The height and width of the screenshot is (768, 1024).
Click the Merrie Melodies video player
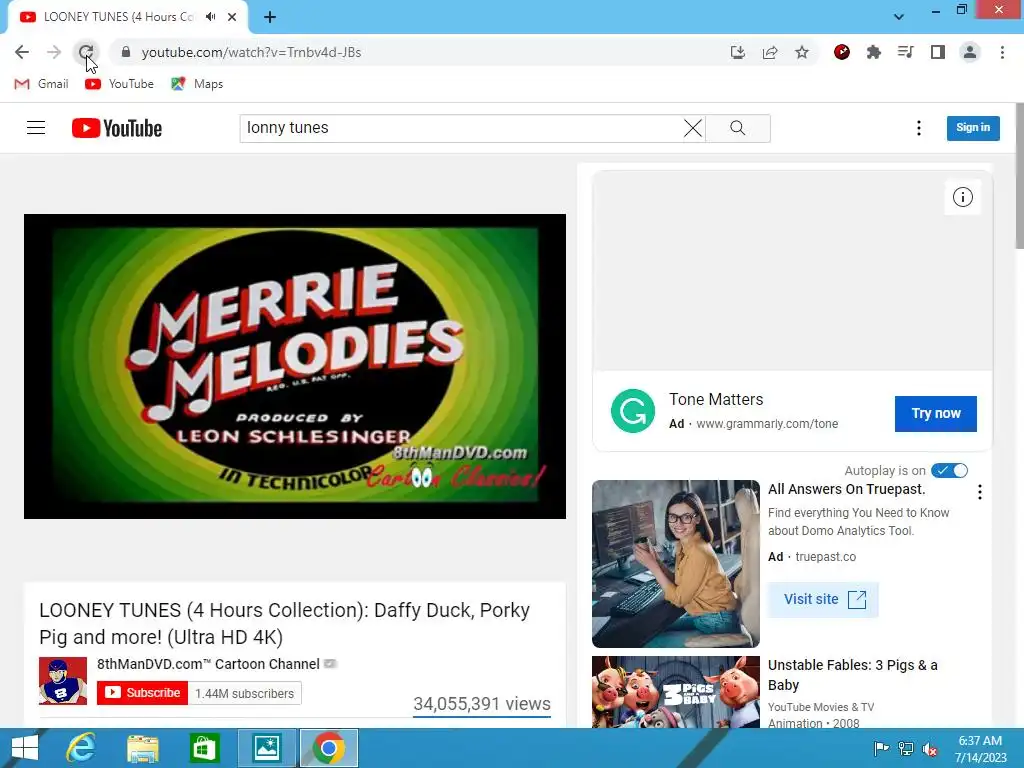(295, 366)
